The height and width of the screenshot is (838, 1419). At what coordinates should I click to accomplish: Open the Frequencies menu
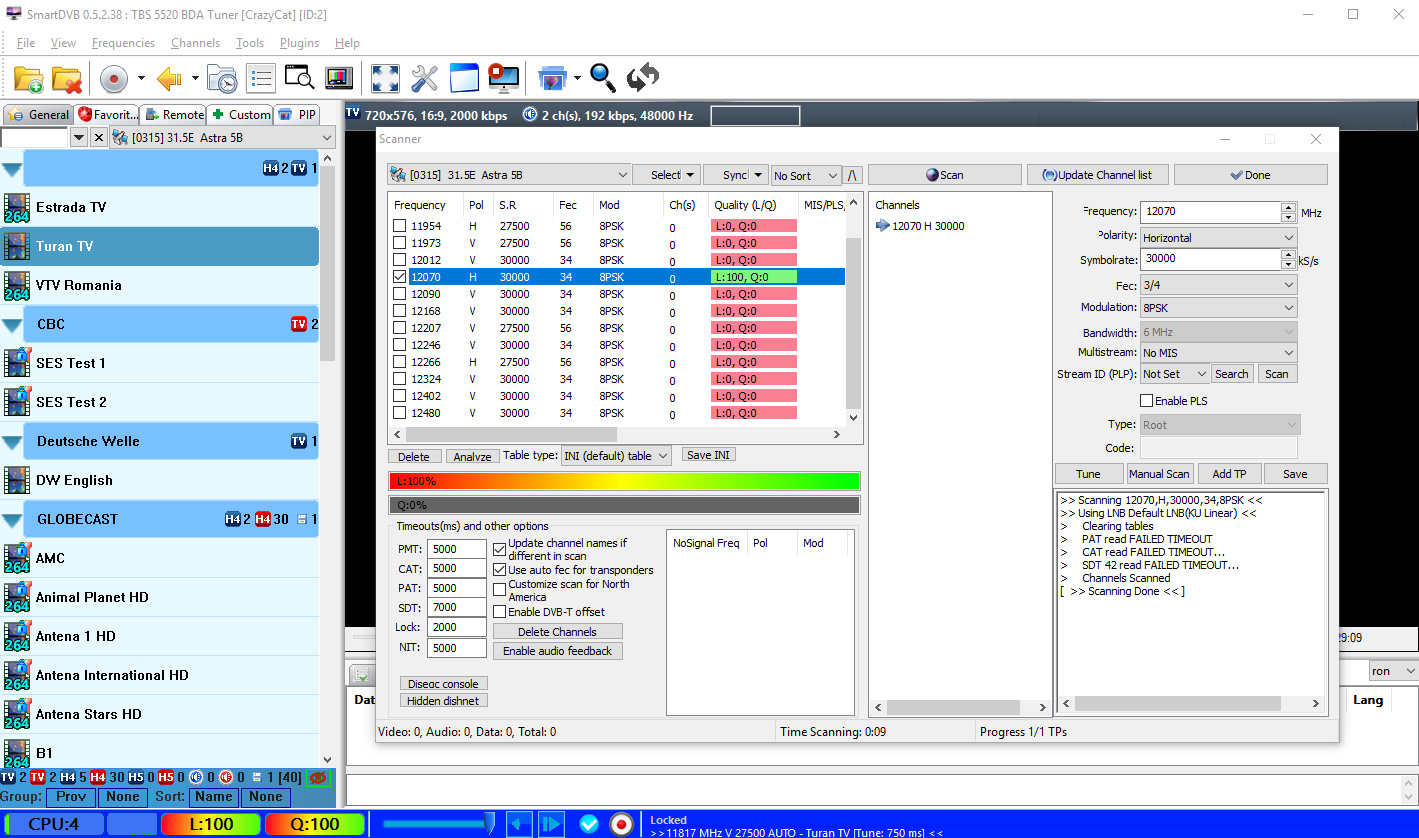123,43
